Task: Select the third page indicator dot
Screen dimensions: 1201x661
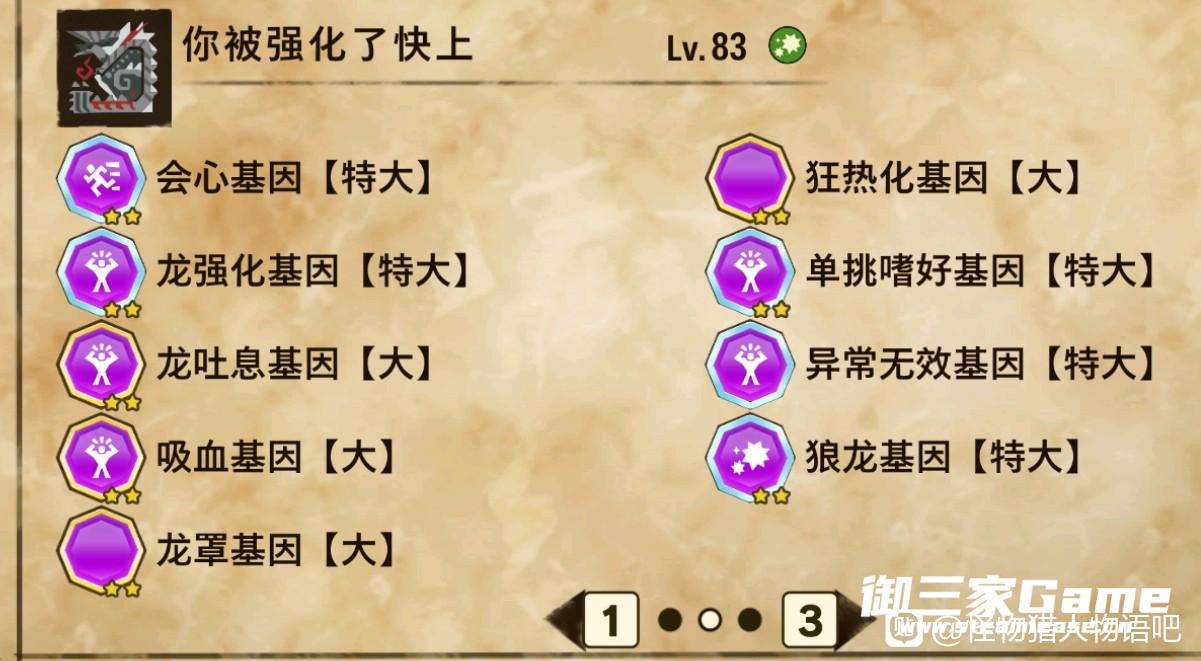Action: (749, 620)
